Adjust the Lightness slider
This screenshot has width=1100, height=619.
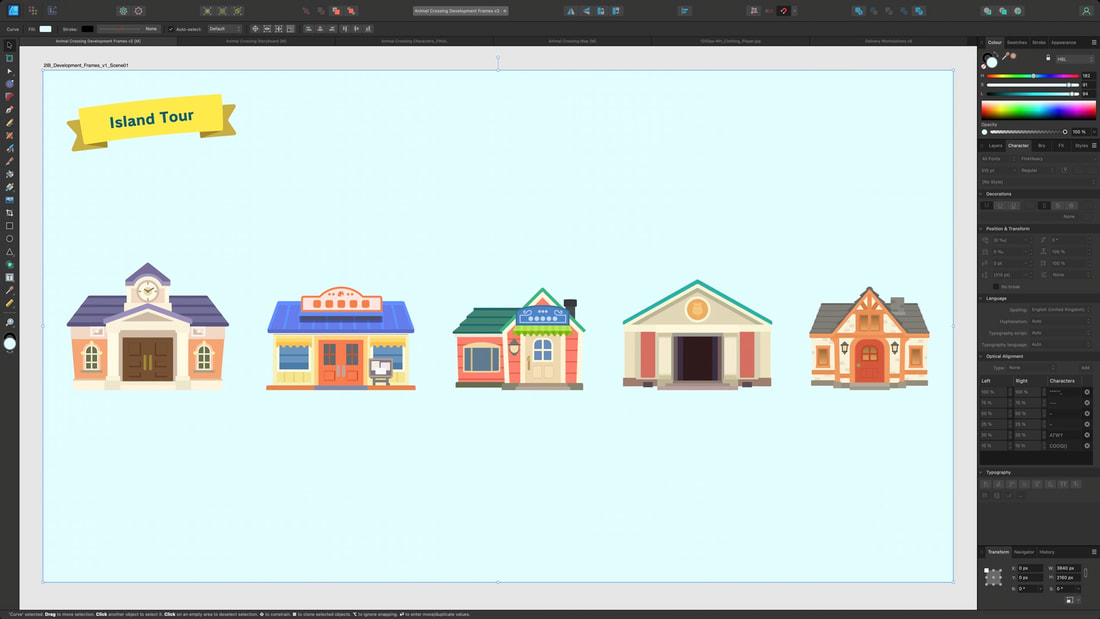pyautogui.click(x=1033, y=93)
